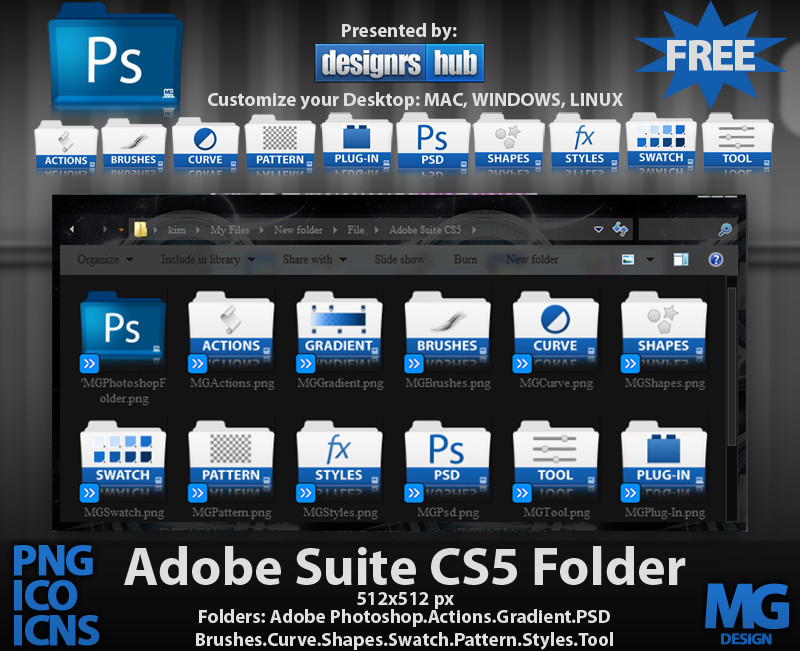
Task: Click the Slide show toolbar button
Action: [399, 260]
